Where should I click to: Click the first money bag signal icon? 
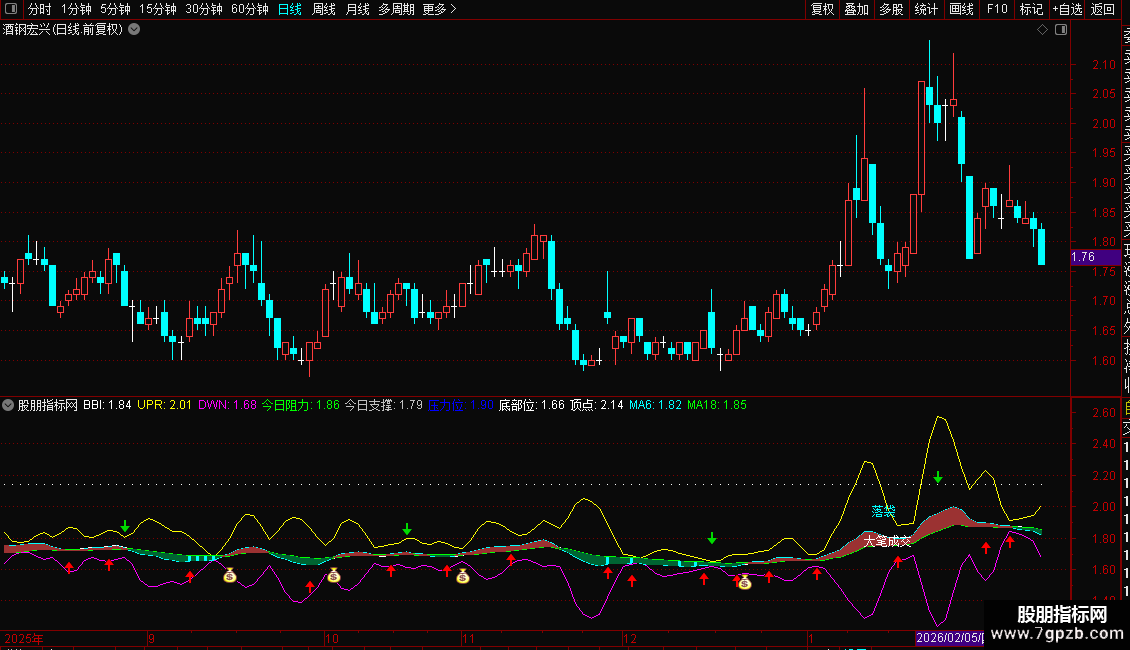click(230, 576)
